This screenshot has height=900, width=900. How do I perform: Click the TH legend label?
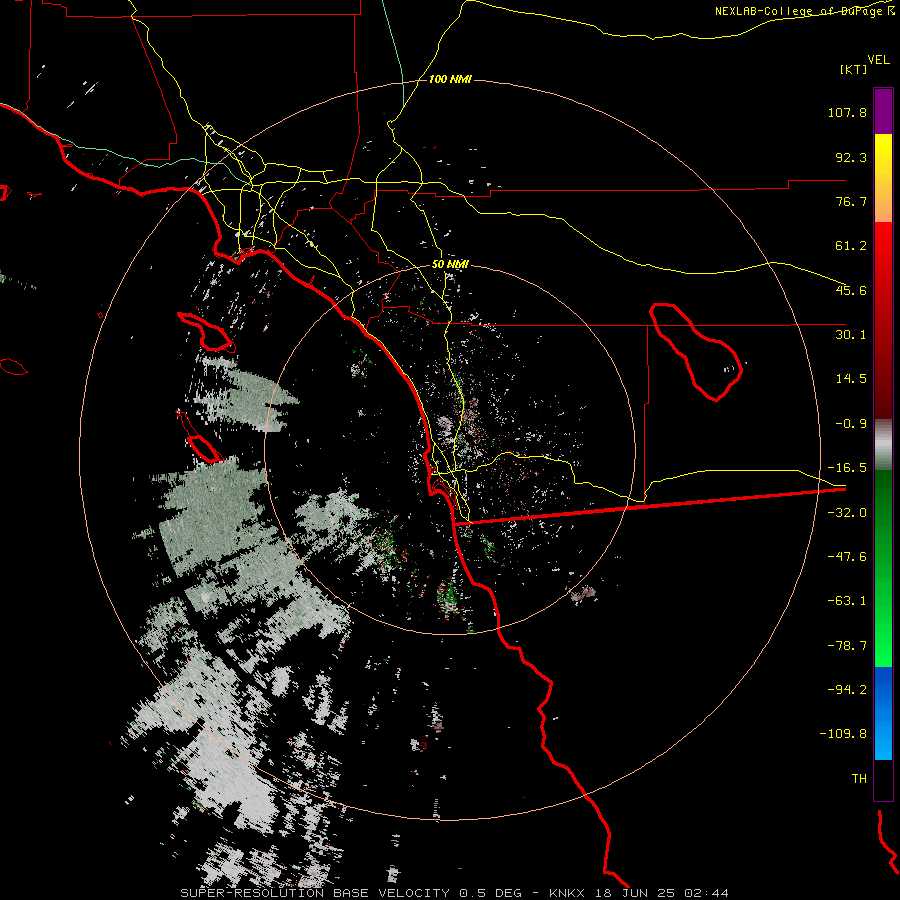click(859, 778)
